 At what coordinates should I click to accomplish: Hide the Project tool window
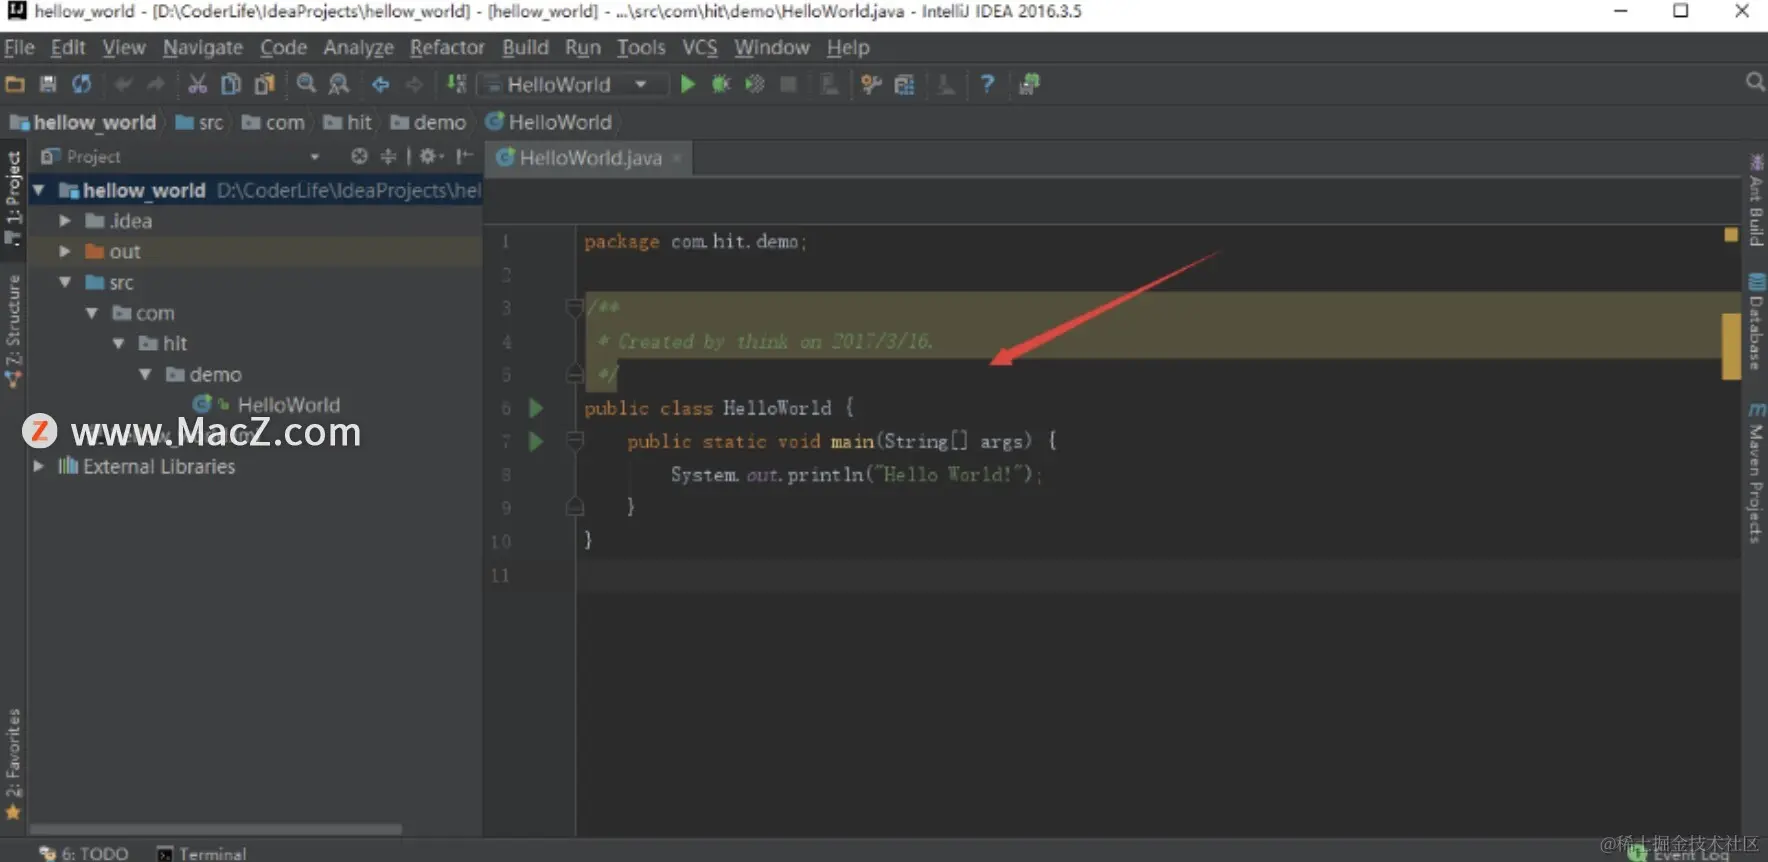coord(464,156)
